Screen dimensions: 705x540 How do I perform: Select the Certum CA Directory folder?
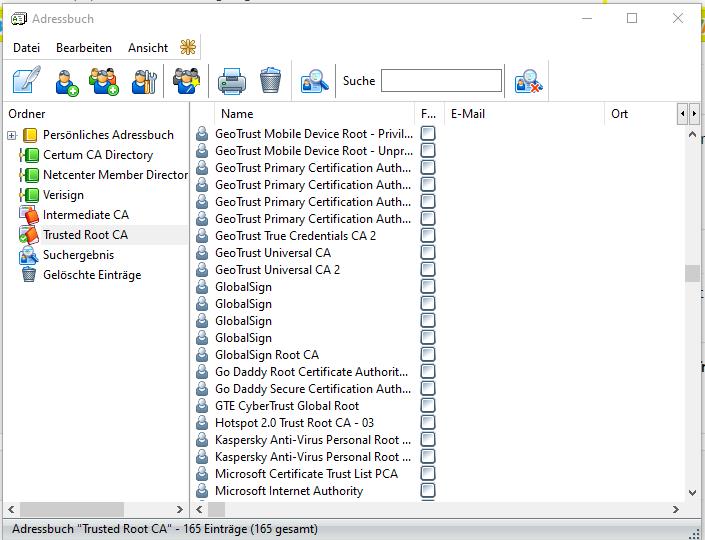pos(98,155)
